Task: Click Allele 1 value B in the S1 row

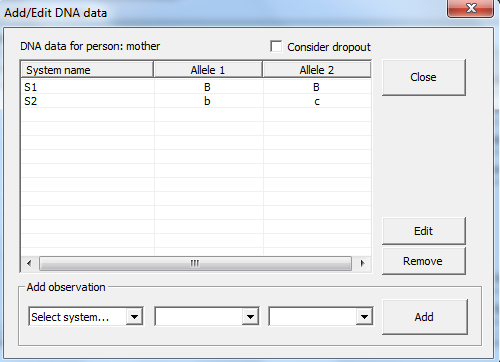Action: click(x=207, y=87)
